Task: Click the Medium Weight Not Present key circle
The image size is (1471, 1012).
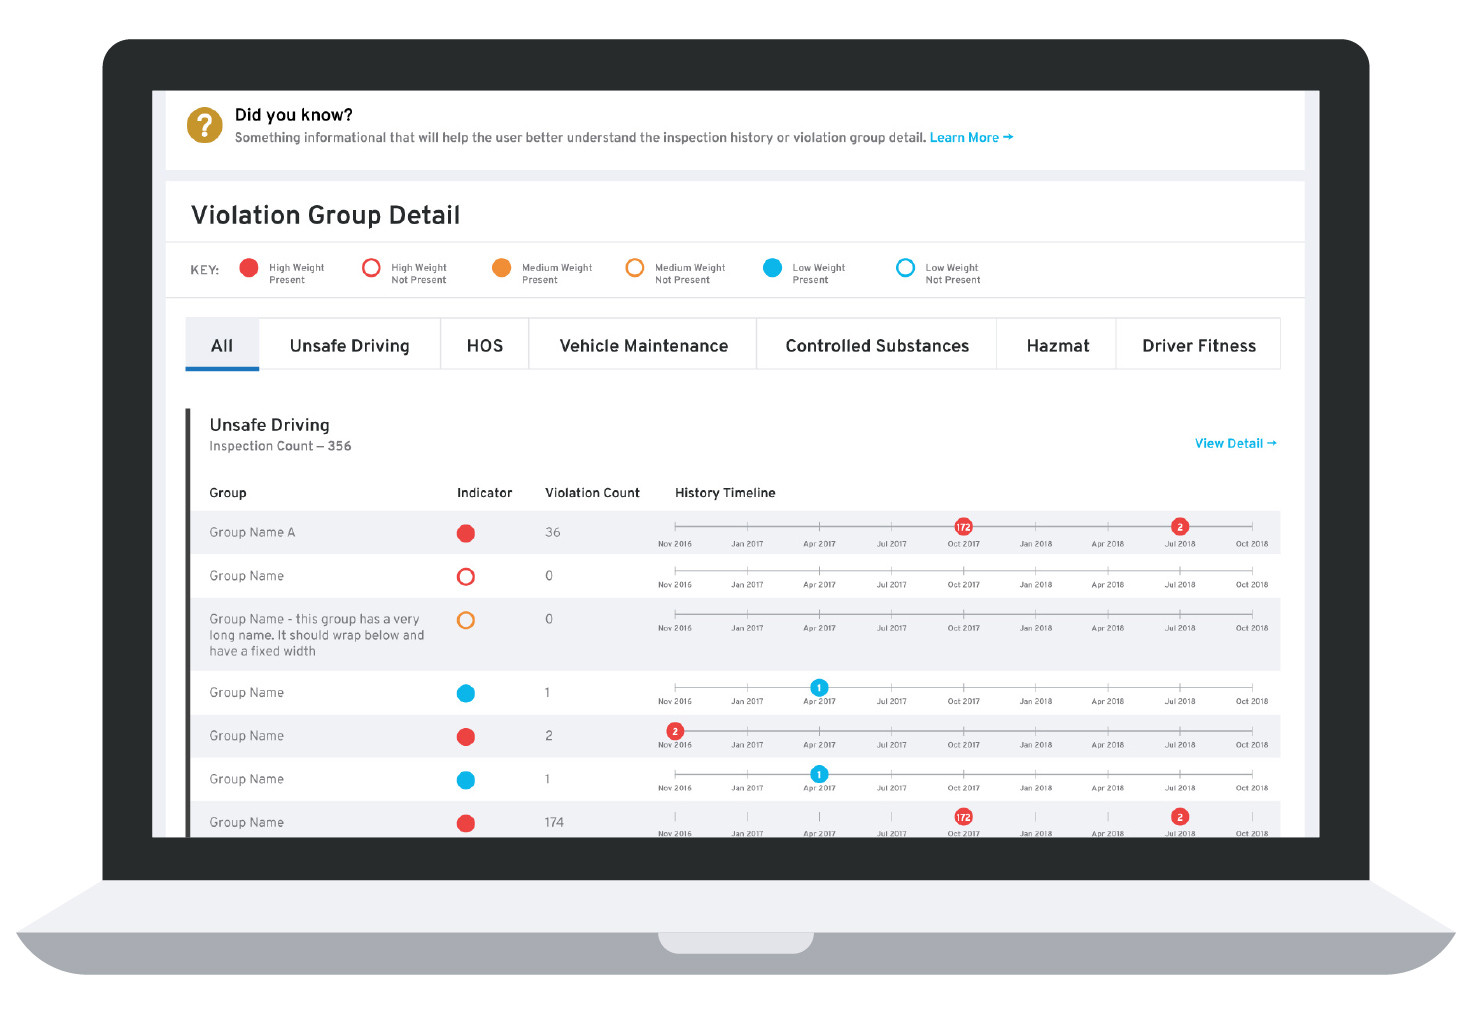Action: [635, 268]
